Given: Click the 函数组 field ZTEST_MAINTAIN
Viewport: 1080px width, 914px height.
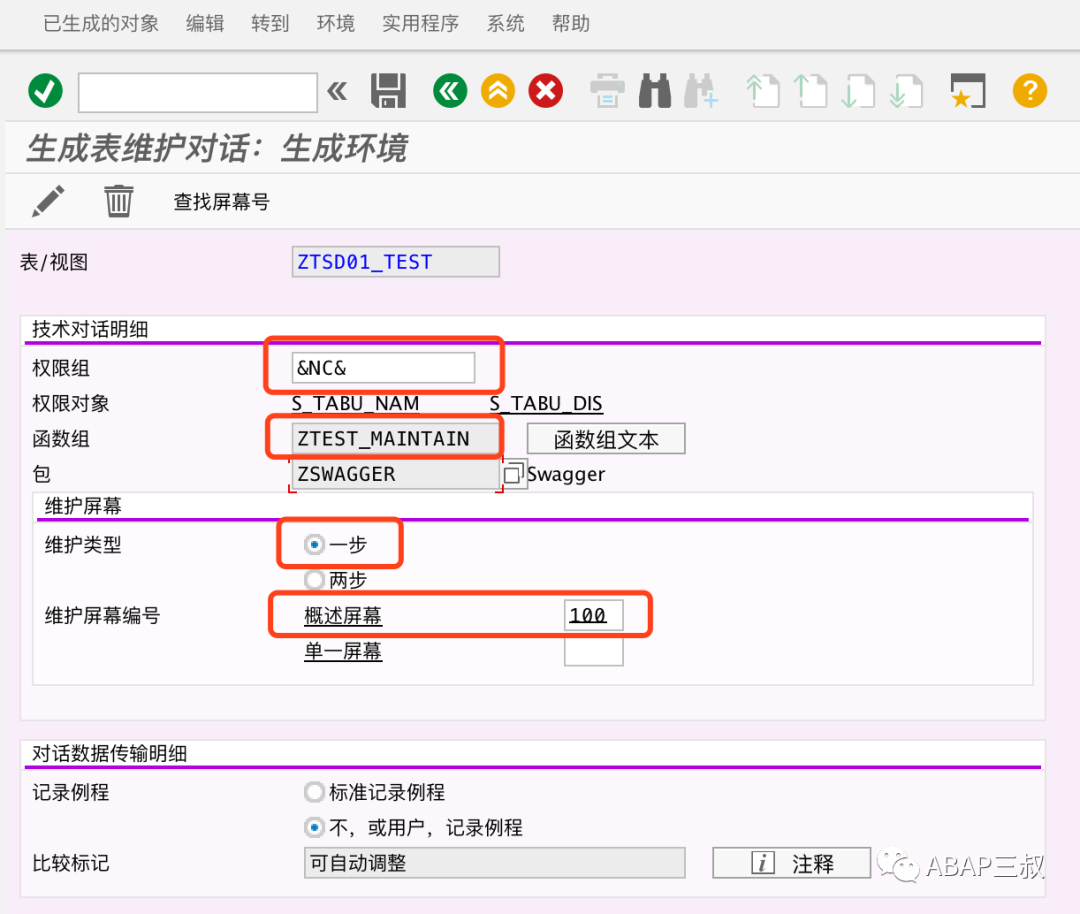Looking at the screenshot, I should (x=395, y=439).
